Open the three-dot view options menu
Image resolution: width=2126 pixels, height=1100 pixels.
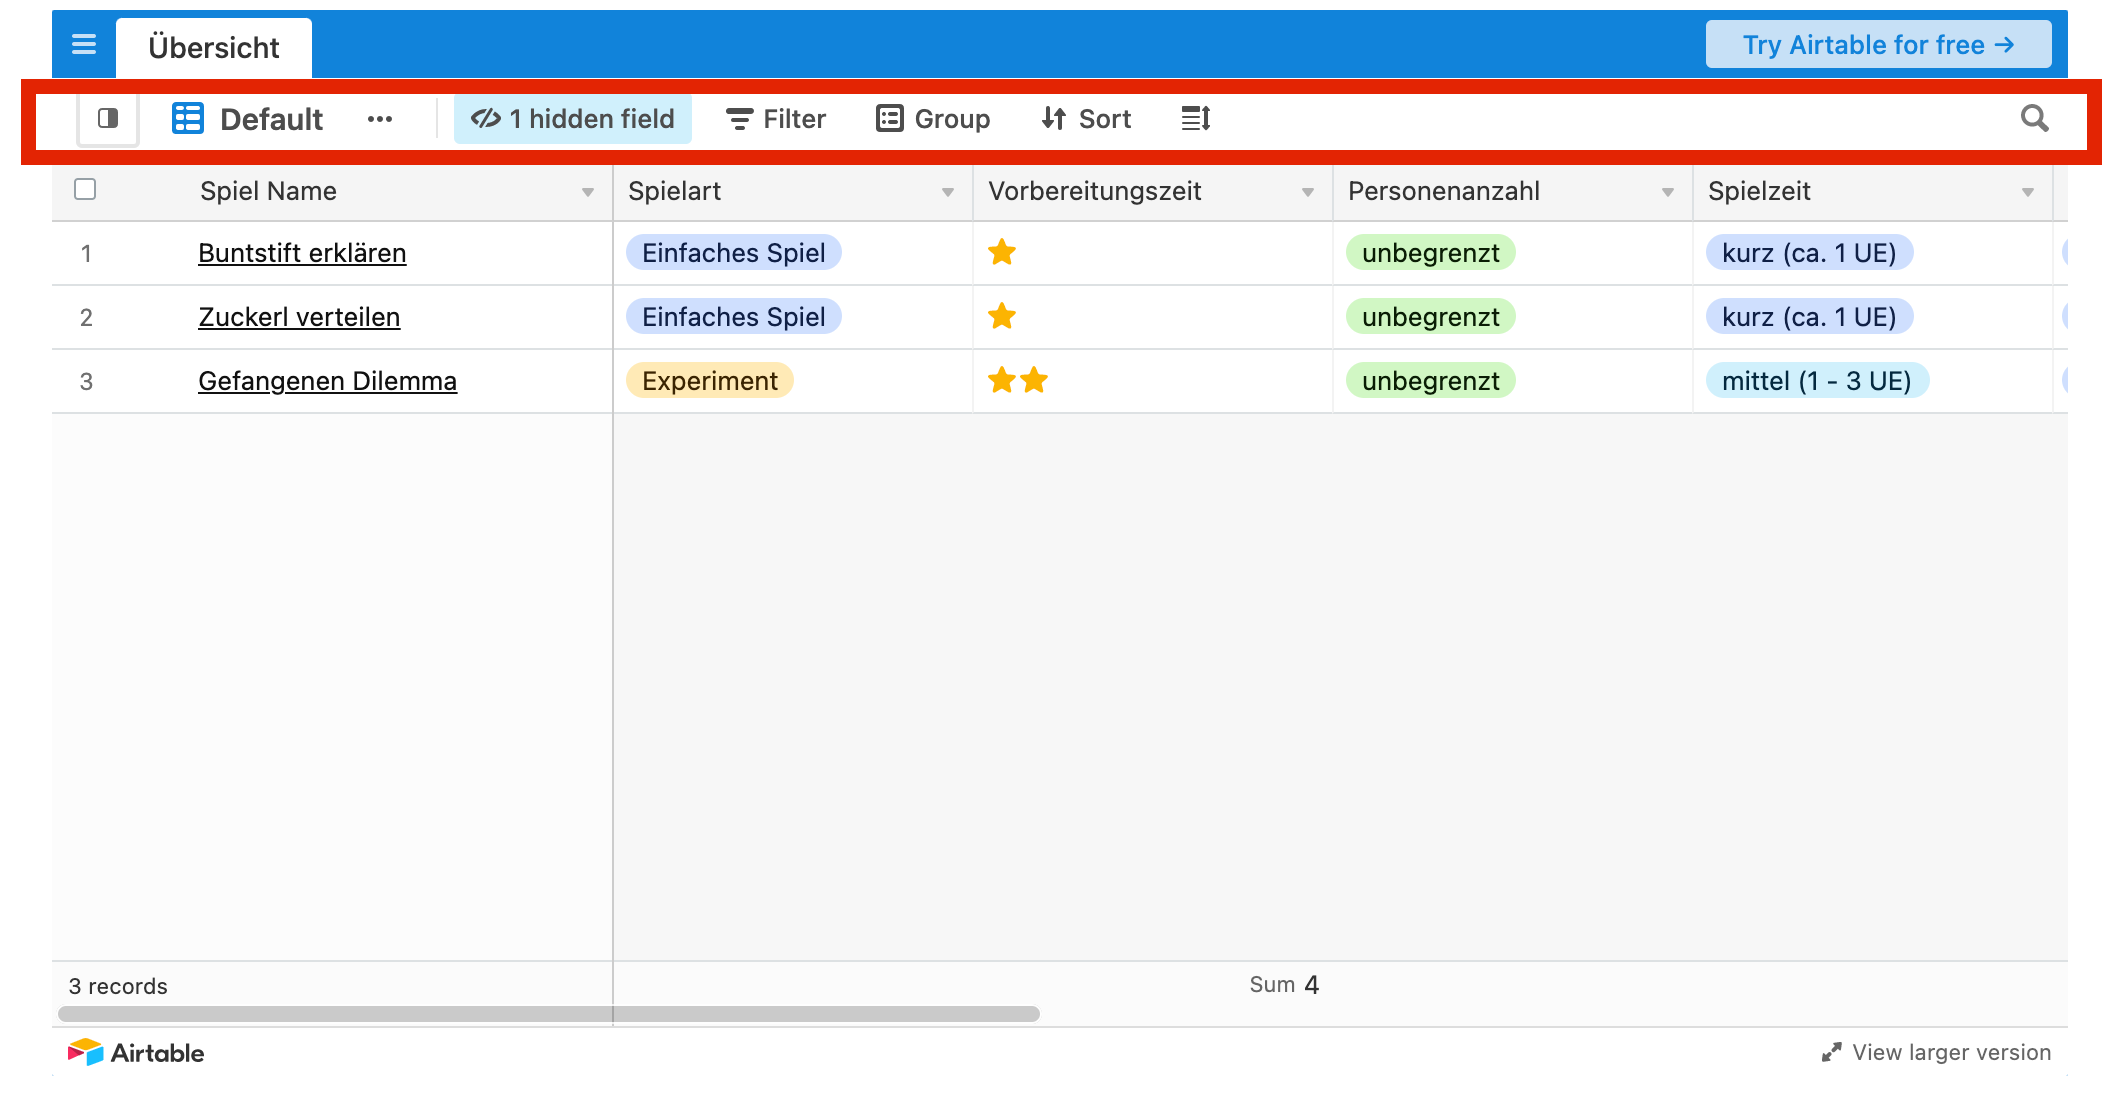pyautogui.click(x=380, y=119)
